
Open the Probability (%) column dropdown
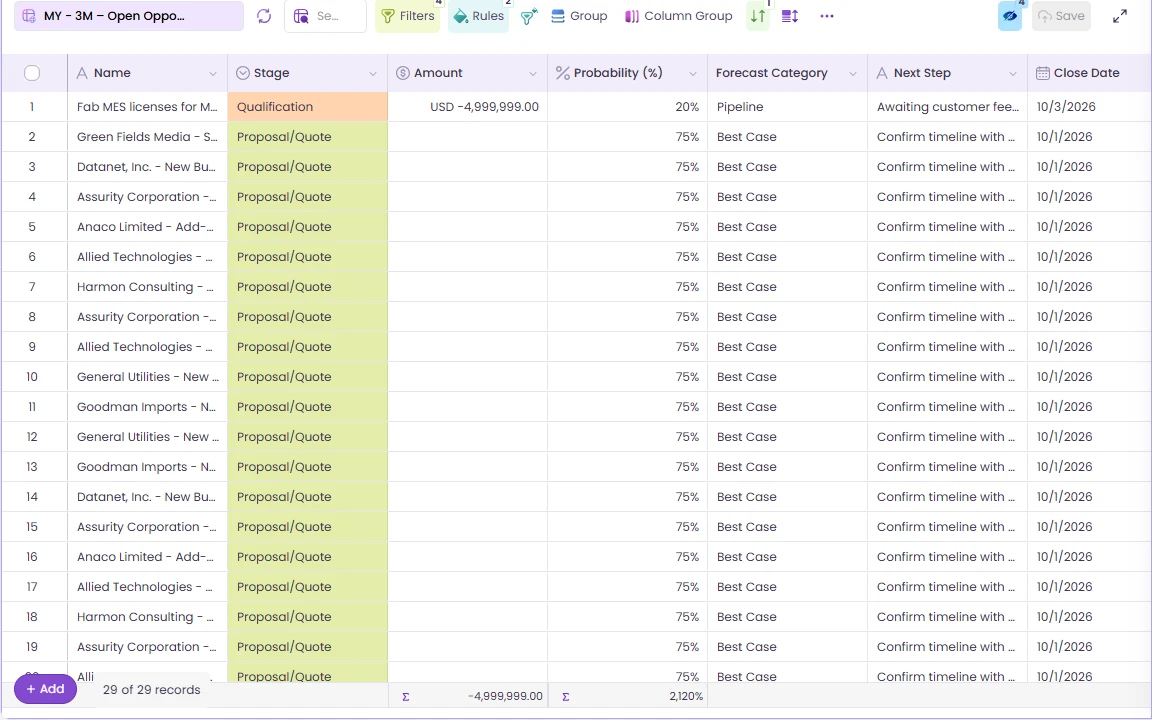pyautogui.click(x=693, y=73)
